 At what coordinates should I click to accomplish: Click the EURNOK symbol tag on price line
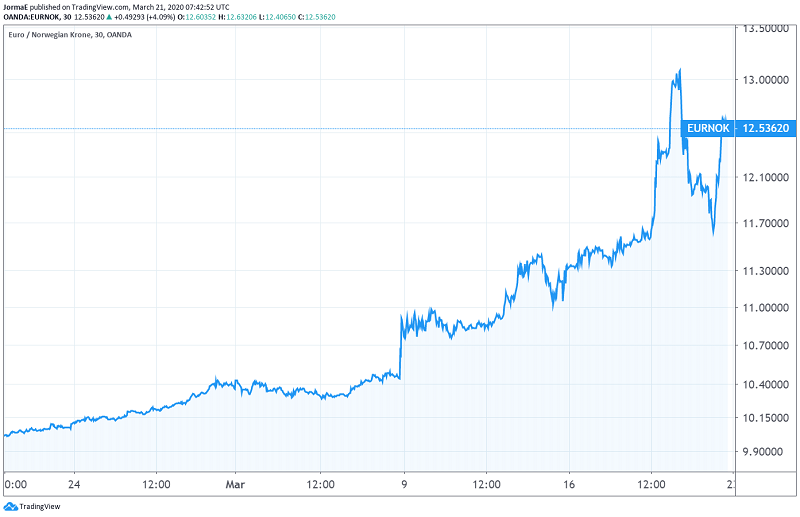pos(707,128)
